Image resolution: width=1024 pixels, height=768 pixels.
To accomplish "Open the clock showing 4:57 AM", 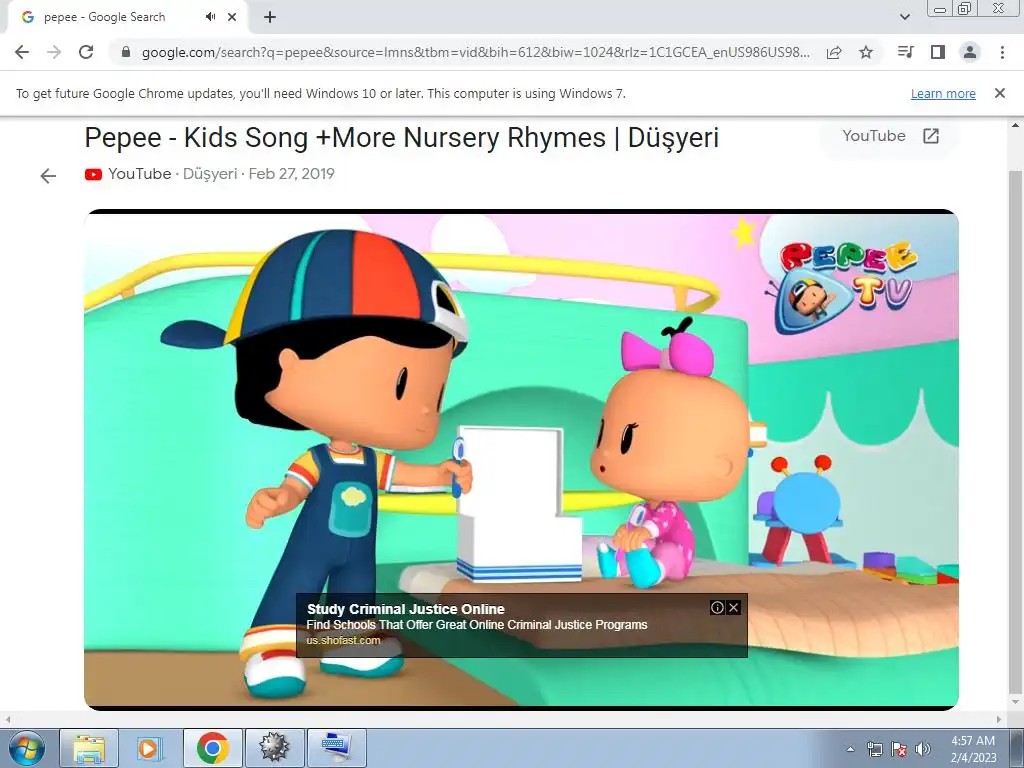I will click(973, 749).
